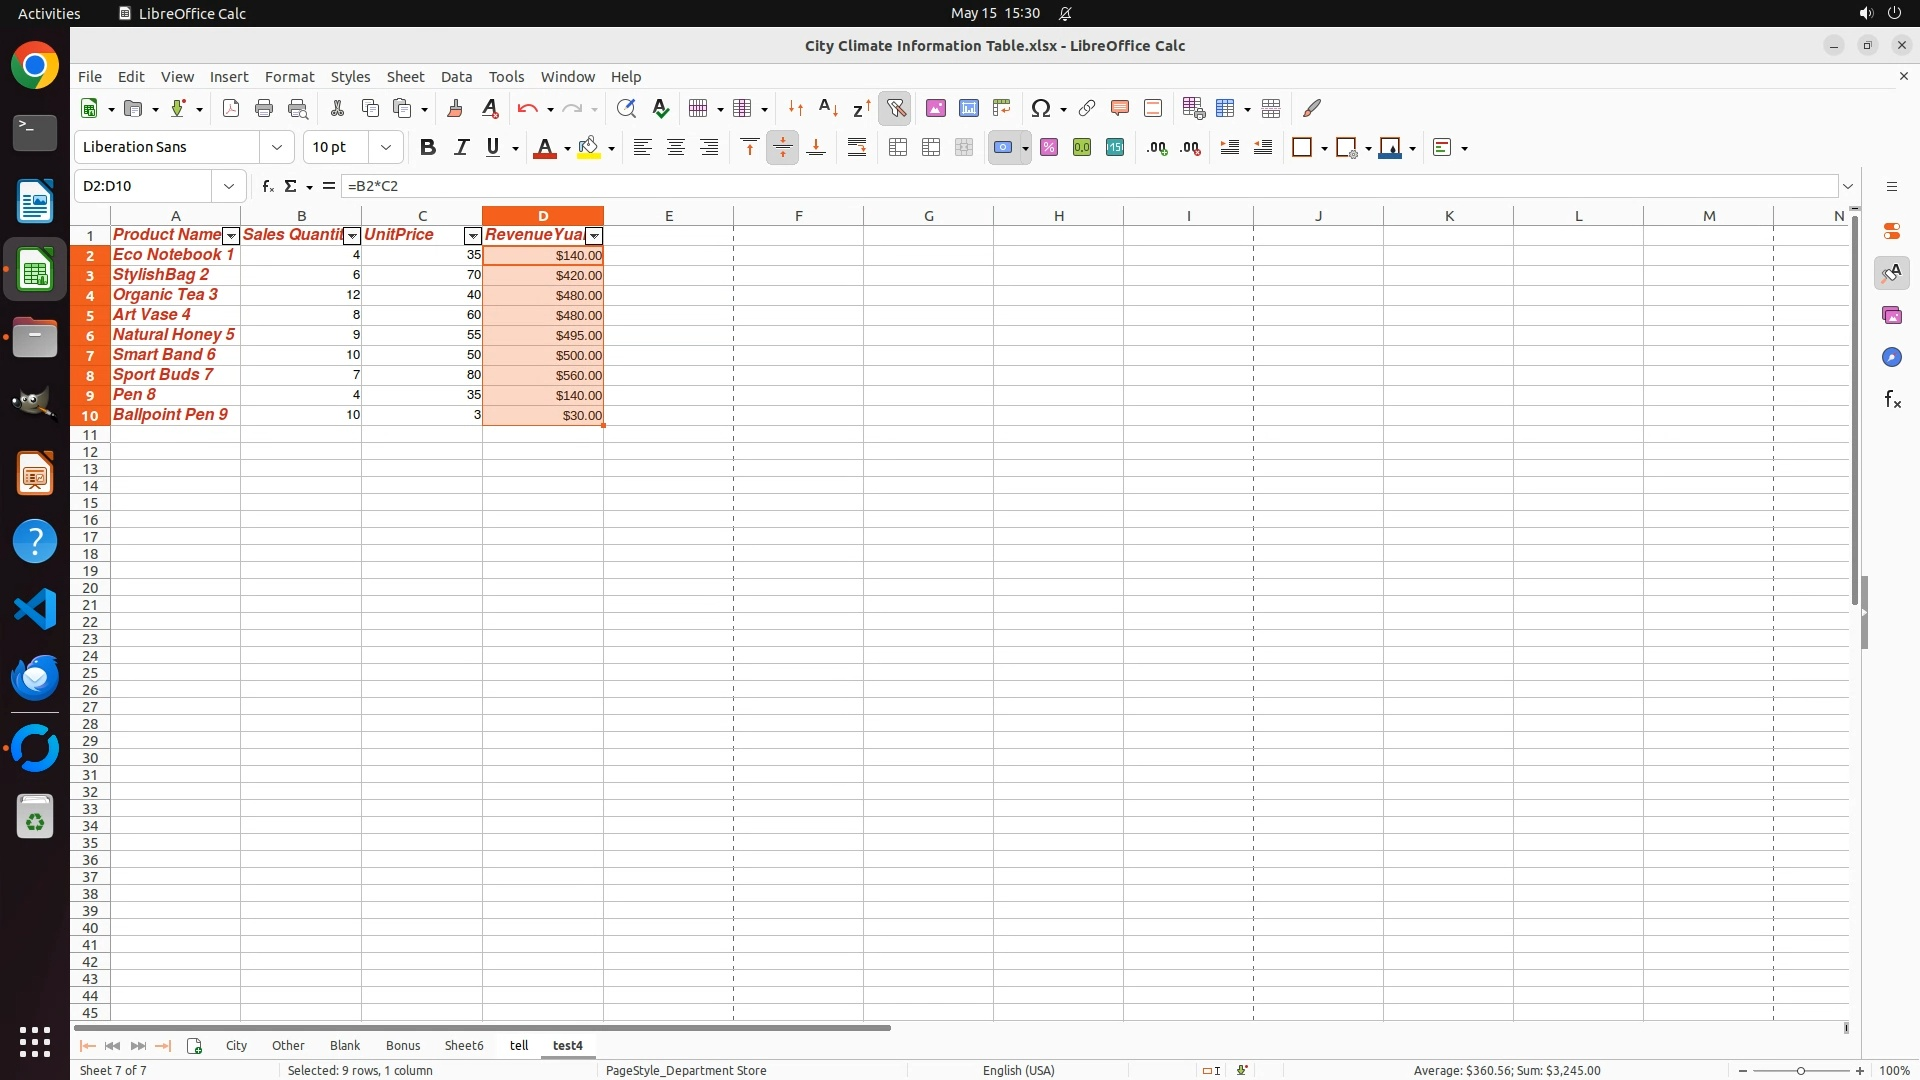Open the Name Box dropdown arrow
The height and width of the screenshot is (1080, 1920).
(229, 186)
